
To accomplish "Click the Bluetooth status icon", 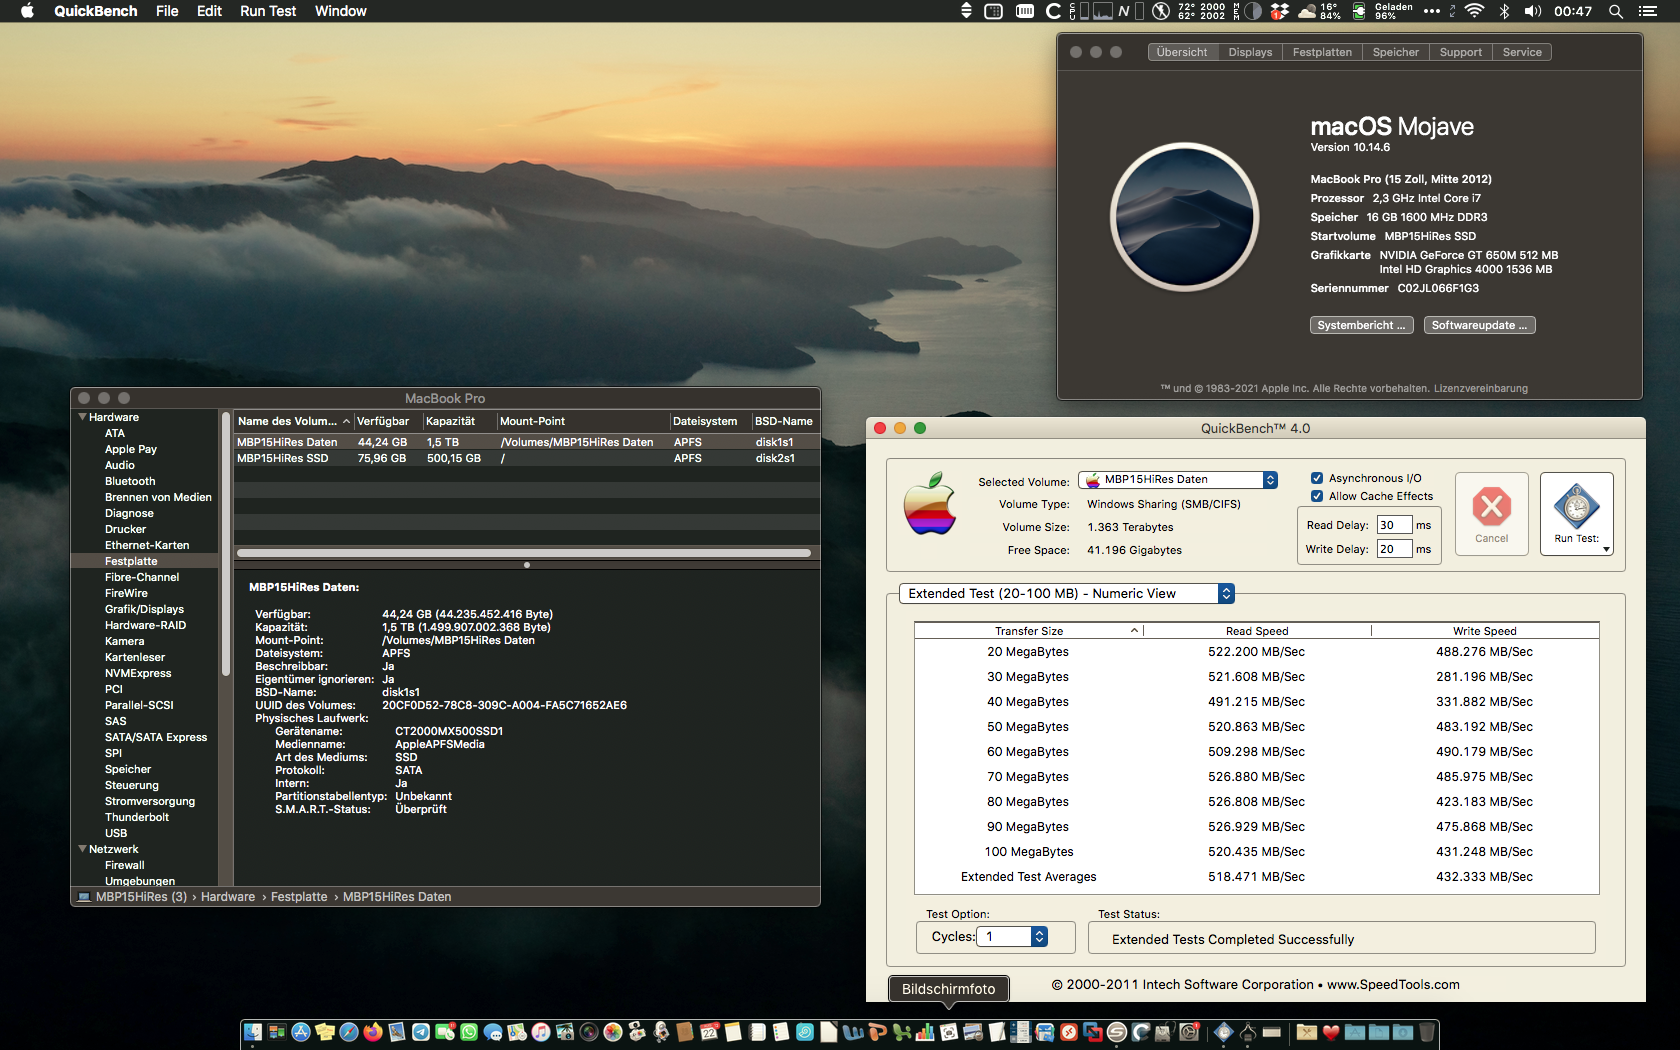I will pos(1504,11).
